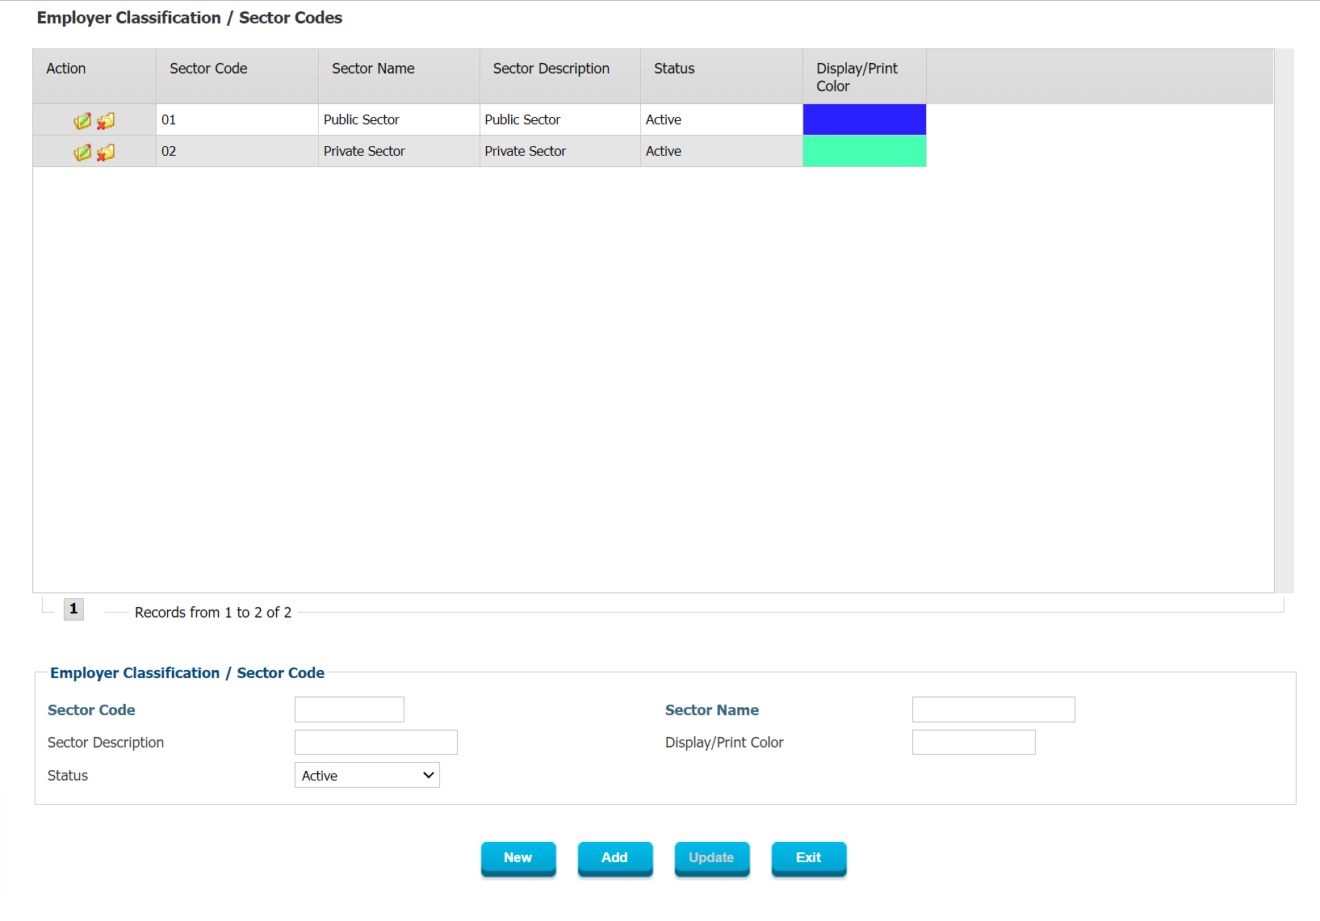Delete the Public Sector row (code 01)
1320x921 pixels.
(x=106, y=120)
